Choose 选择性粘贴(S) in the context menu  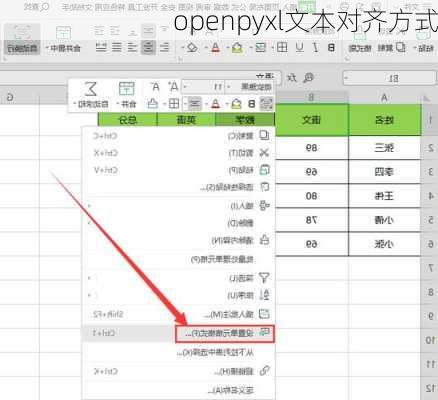tap(178, 187)
